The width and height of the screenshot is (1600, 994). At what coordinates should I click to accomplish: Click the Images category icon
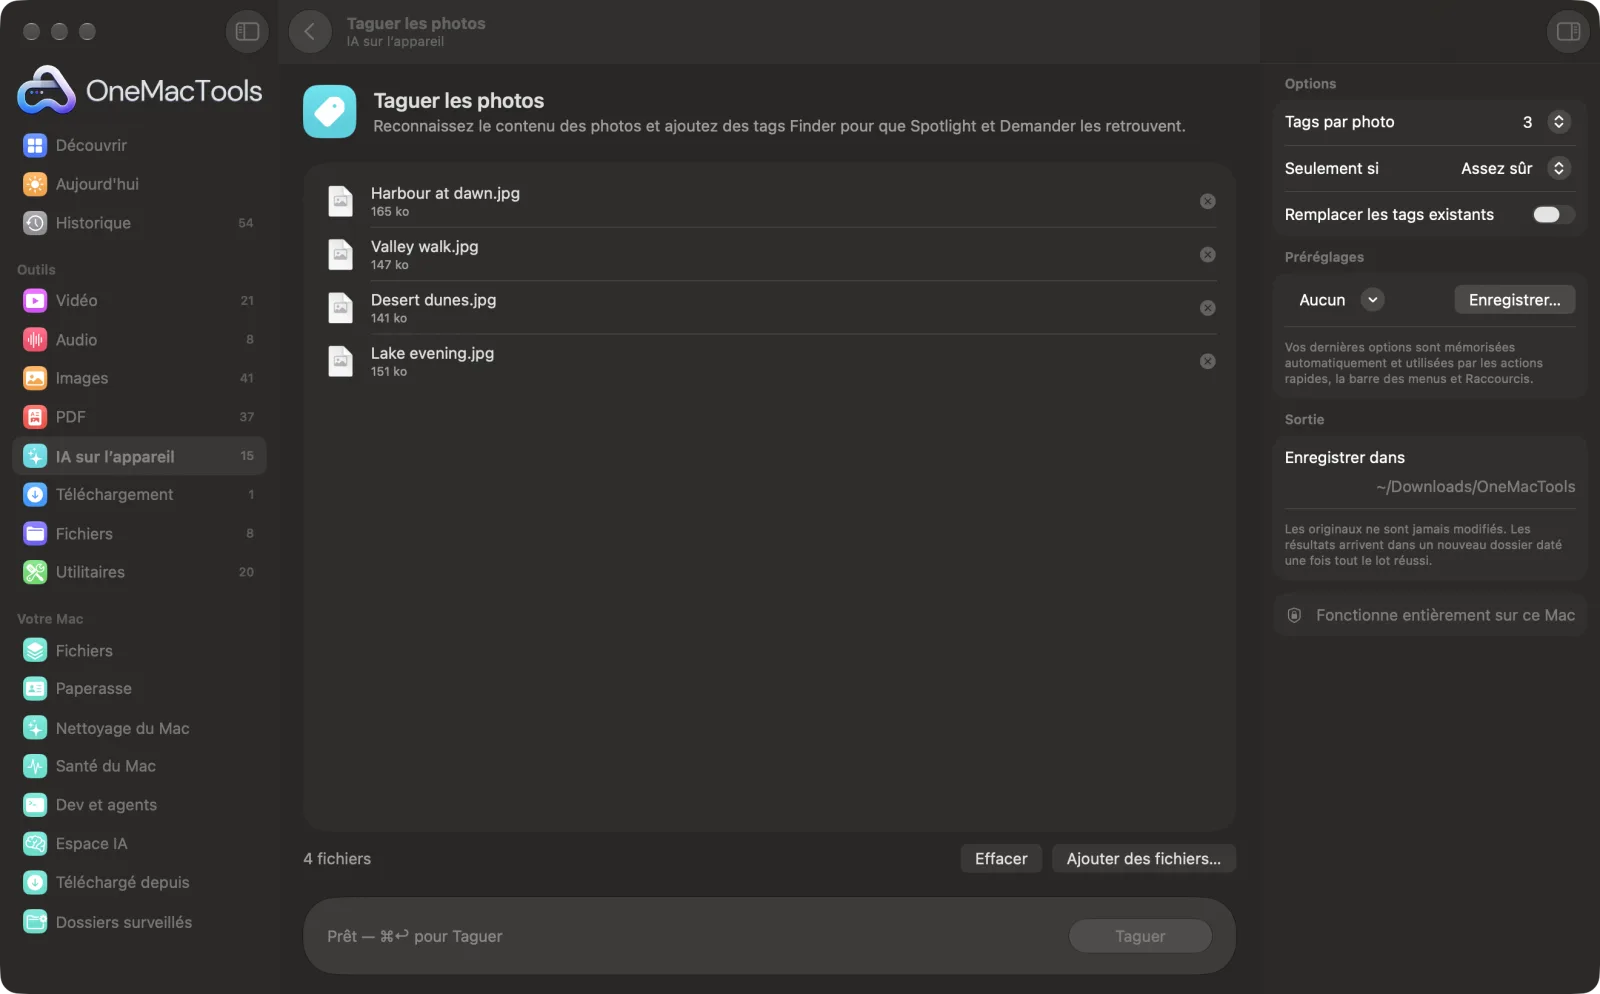(x=35, y=378)
